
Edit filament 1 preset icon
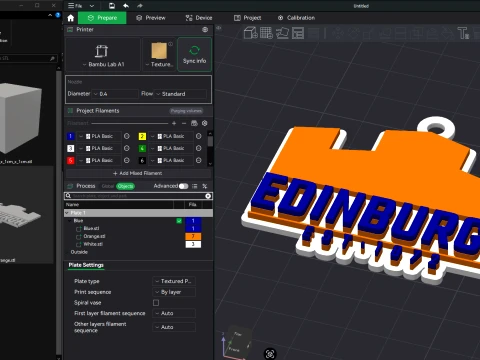(x=127, y=136)
